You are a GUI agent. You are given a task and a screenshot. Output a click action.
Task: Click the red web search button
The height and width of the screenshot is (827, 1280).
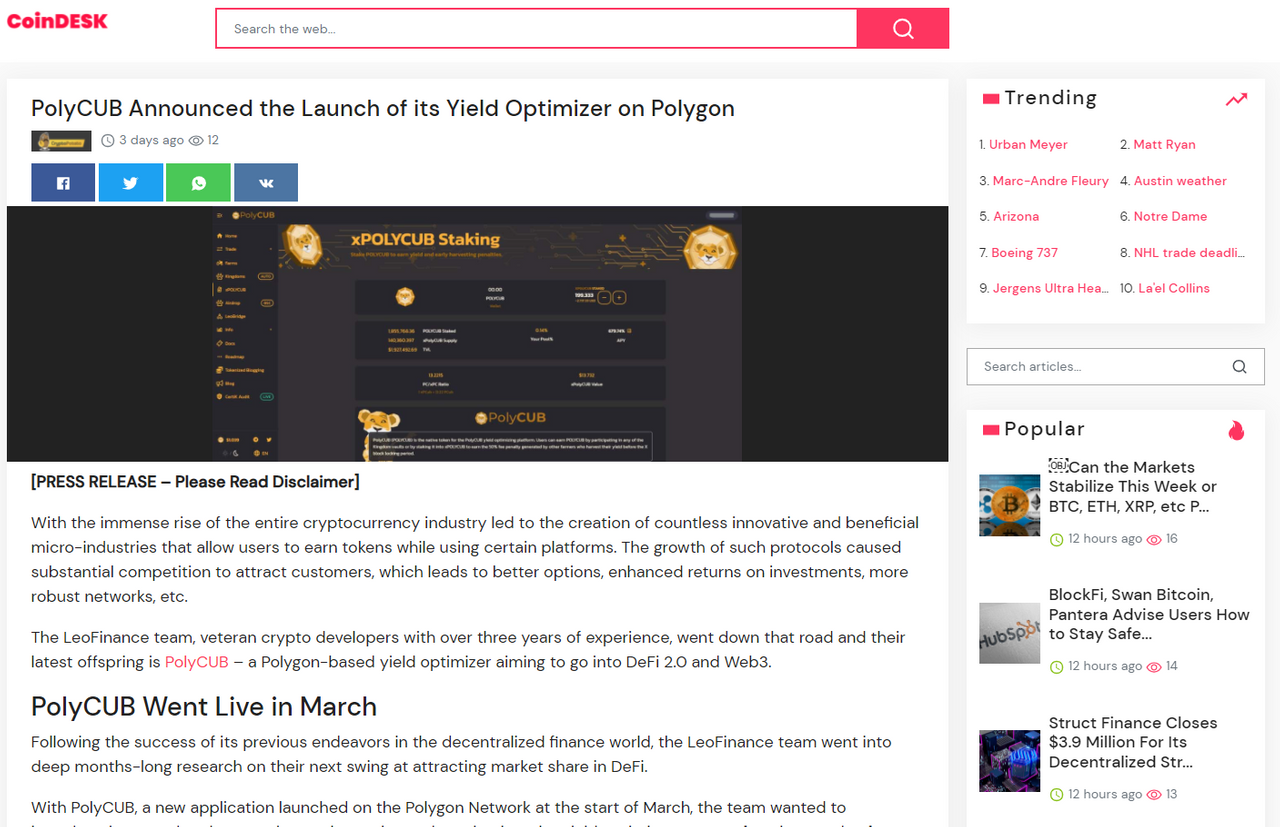[903, 29]
